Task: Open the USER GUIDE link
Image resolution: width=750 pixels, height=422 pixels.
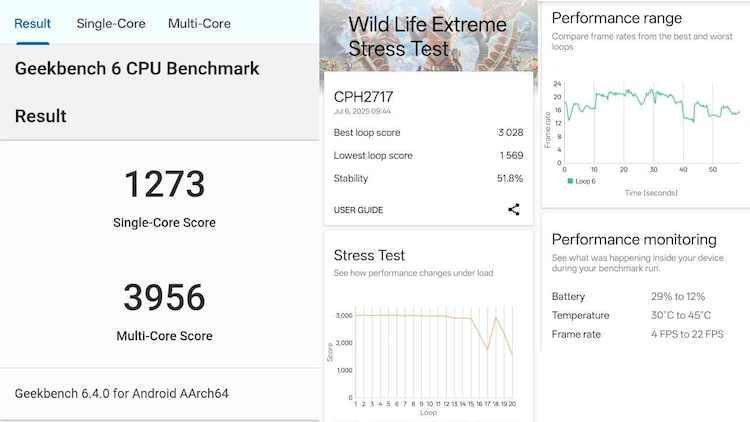Action: (358, 210)
